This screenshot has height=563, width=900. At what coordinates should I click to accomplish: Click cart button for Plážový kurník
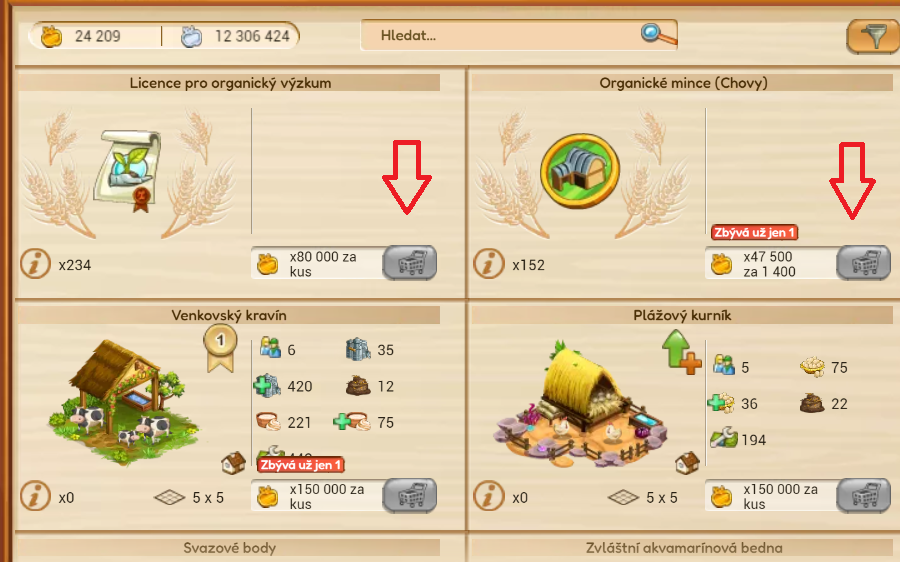point(863,495)
